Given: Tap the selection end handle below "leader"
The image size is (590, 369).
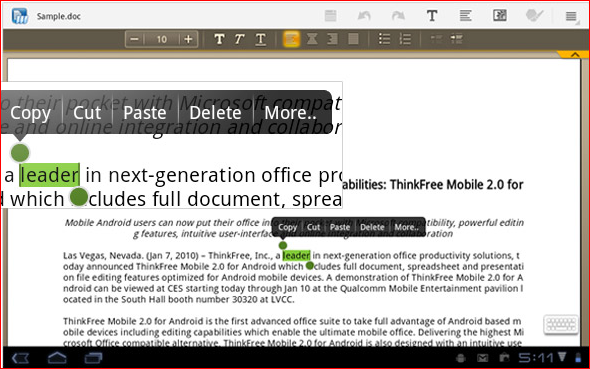Looking at the screenshot, I should 310,266.
